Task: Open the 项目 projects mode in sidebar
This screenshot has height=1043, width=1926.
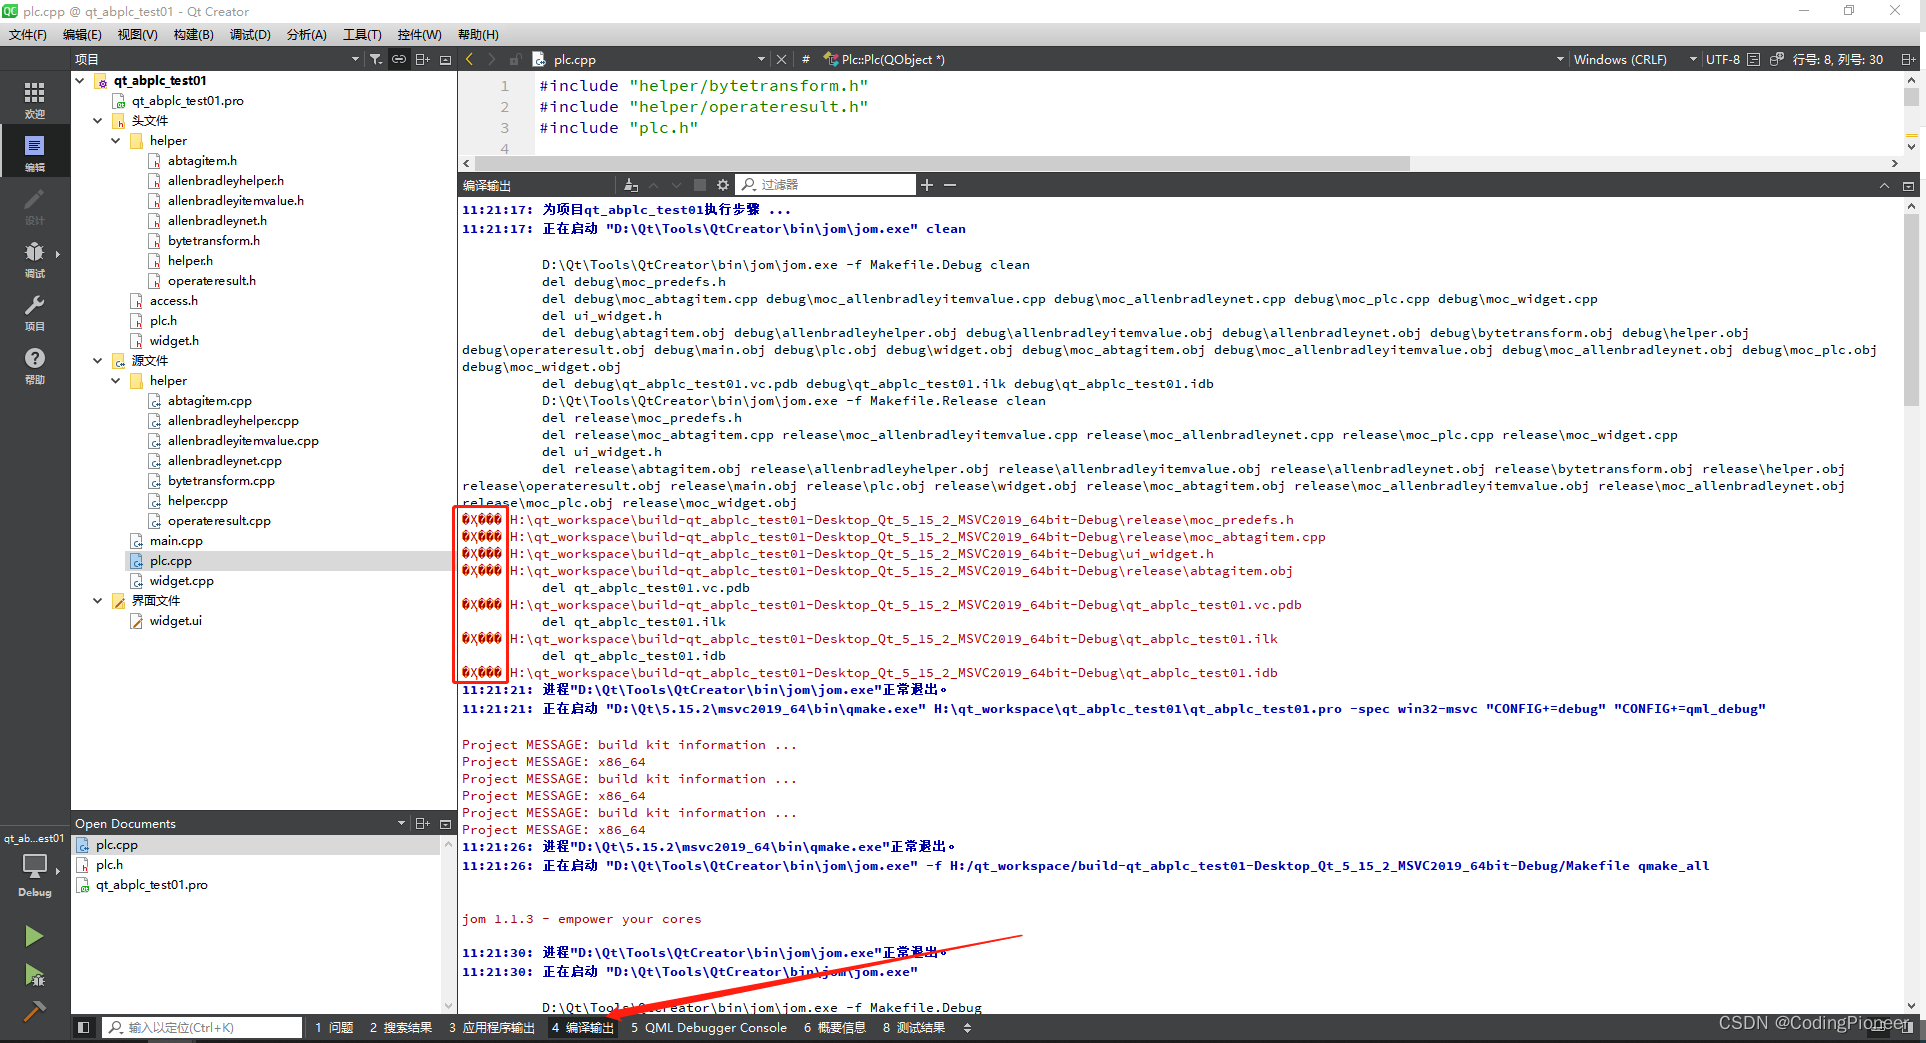Action: coord(35,311)
